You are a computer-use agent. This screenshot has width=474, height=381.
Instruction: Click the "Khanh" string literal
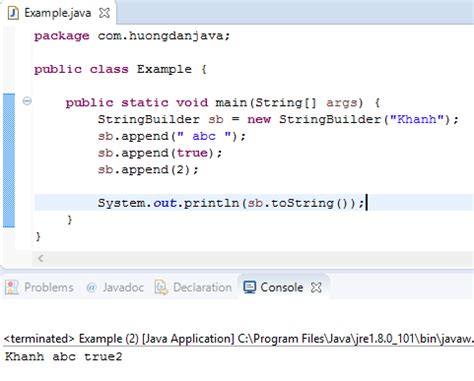418,119
